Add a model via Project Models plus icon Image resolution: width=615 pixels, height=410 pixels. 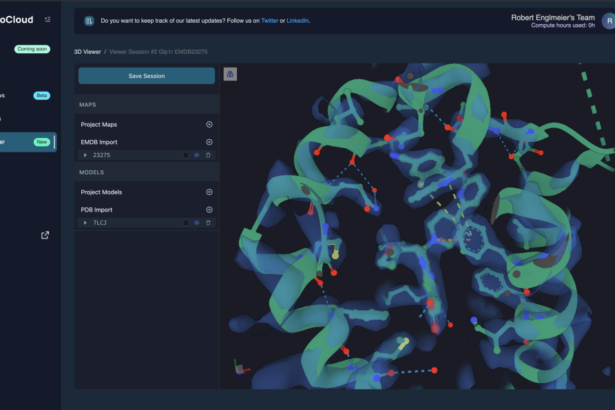(x=209, y=192)
